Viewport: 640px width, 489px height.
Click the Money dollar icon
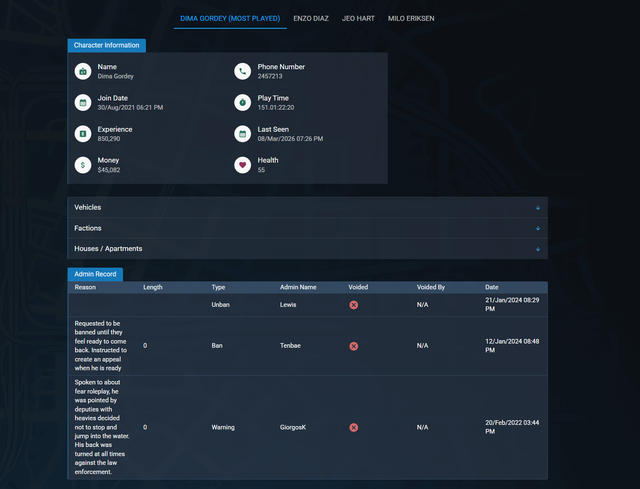83,165
